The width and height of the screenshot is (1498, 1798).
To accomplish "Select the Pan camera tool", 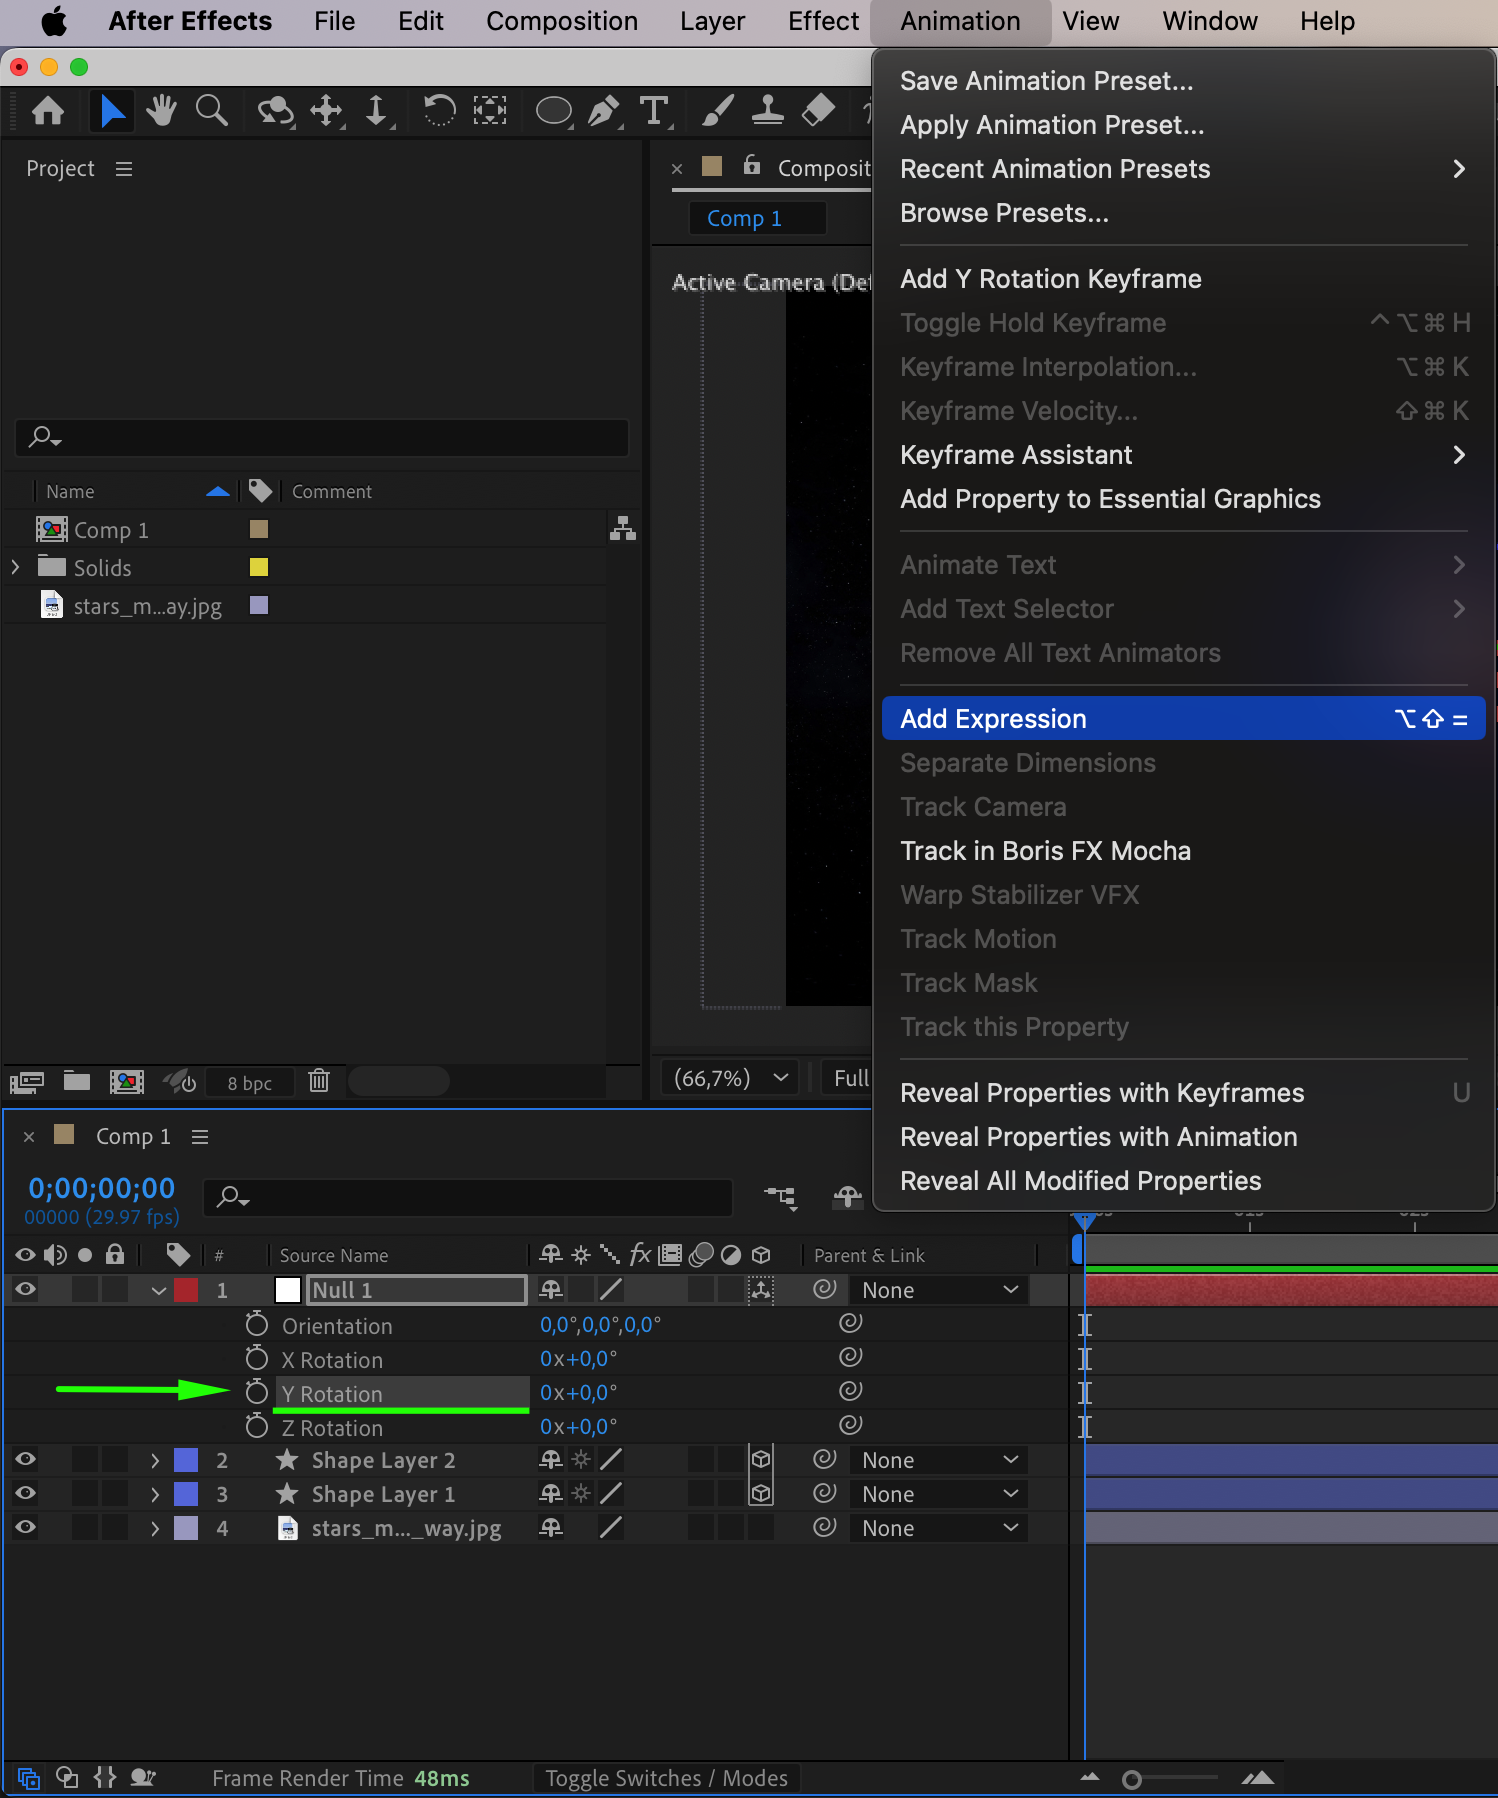I will (x=327, y=110).
